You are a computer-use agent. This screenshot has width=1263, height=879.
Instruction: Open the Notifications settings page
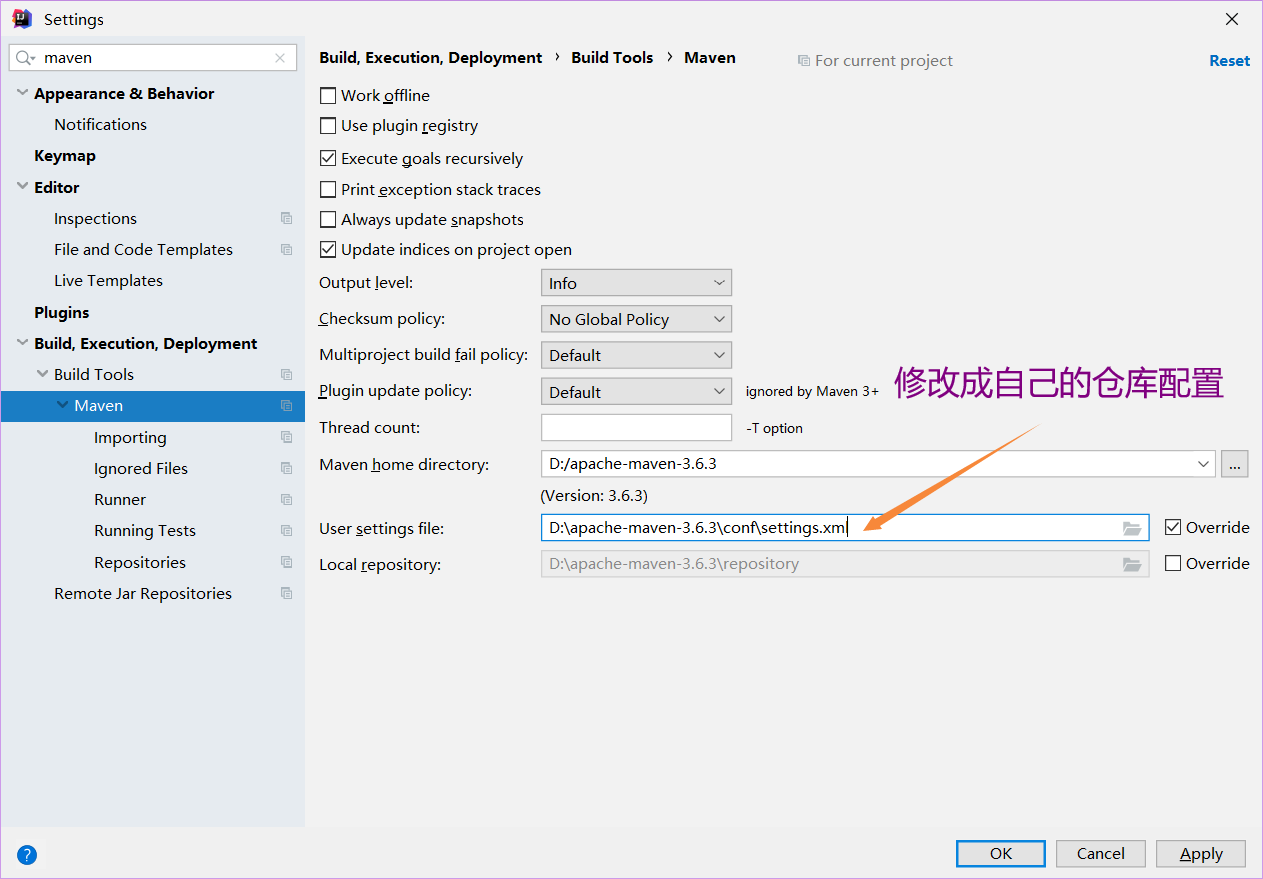[x=100, y=124]
